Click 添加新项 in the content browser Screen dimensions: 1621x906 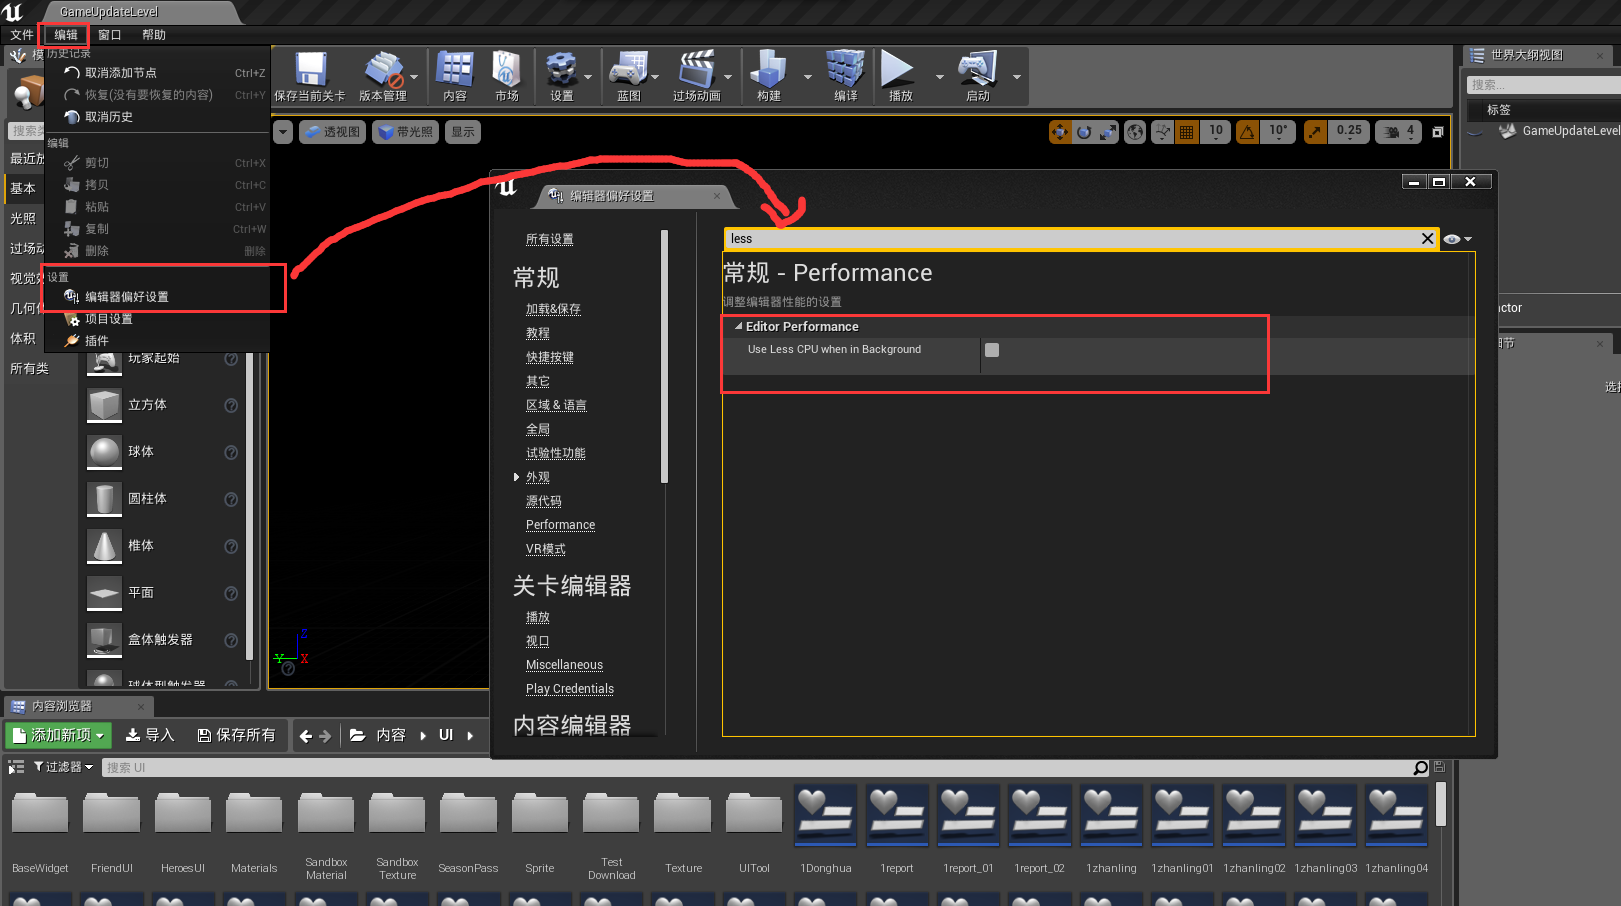(x=57, y=735)
